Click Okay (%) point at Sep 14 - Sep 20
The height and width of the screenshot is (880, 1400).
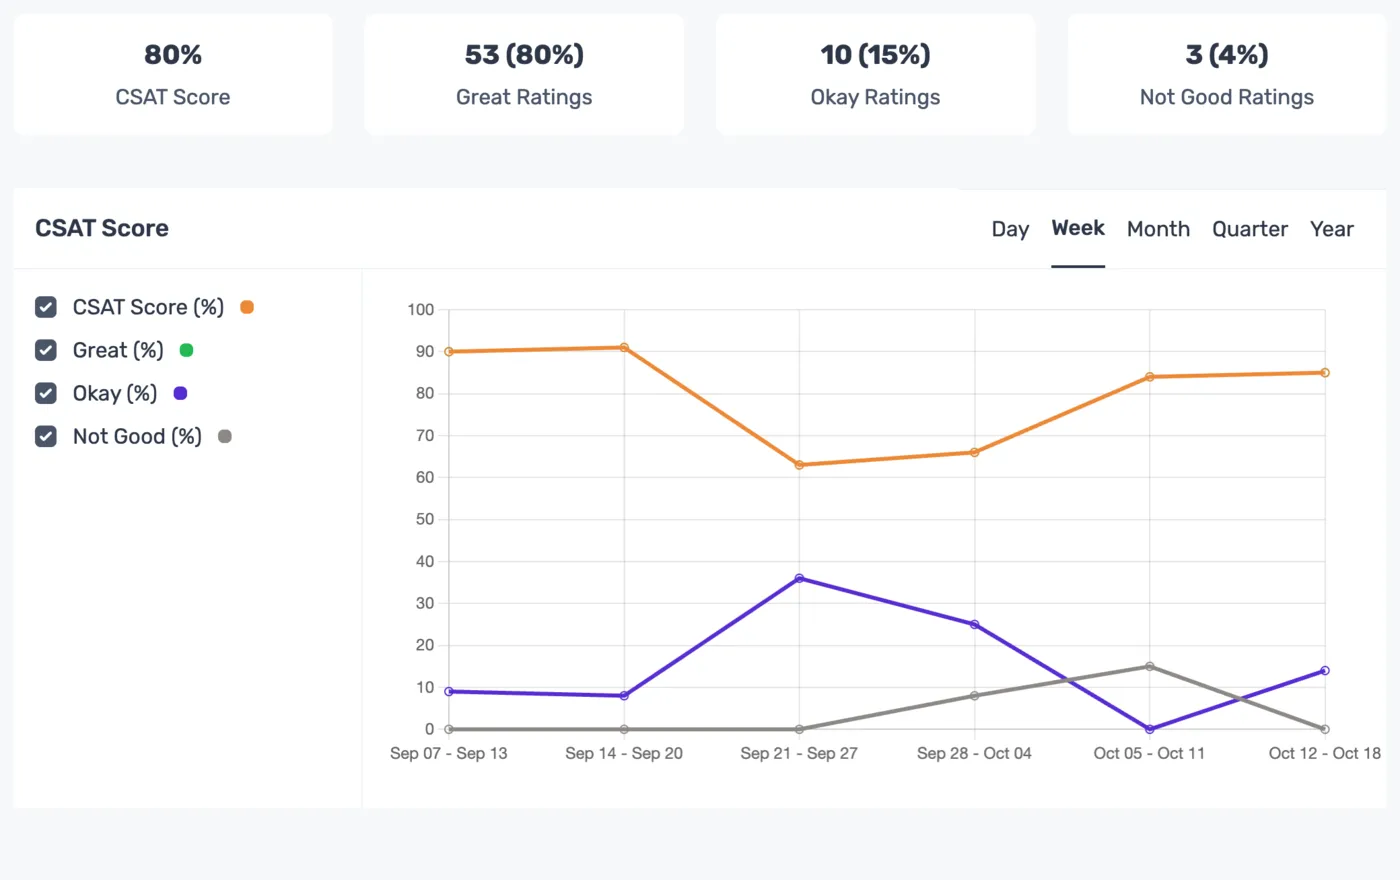click(624, 696)
